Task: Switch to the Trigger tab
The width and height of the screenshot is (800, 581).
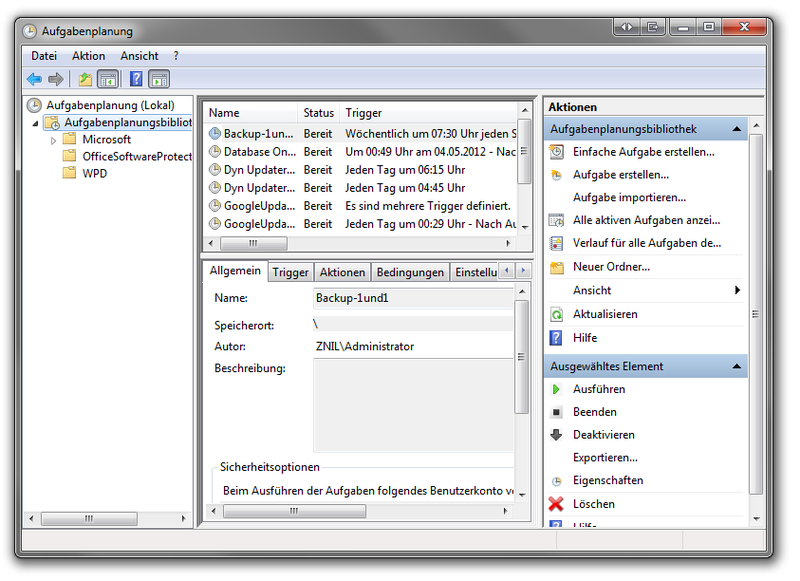Action: [x=289, y=271]
